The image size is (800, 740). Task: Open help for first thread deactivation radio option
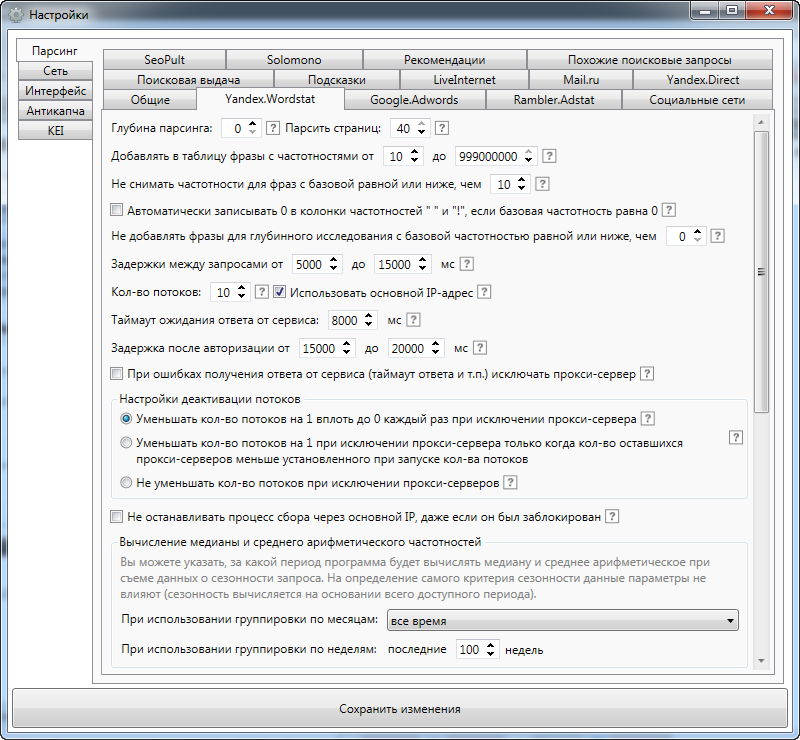tap(647, 419)
